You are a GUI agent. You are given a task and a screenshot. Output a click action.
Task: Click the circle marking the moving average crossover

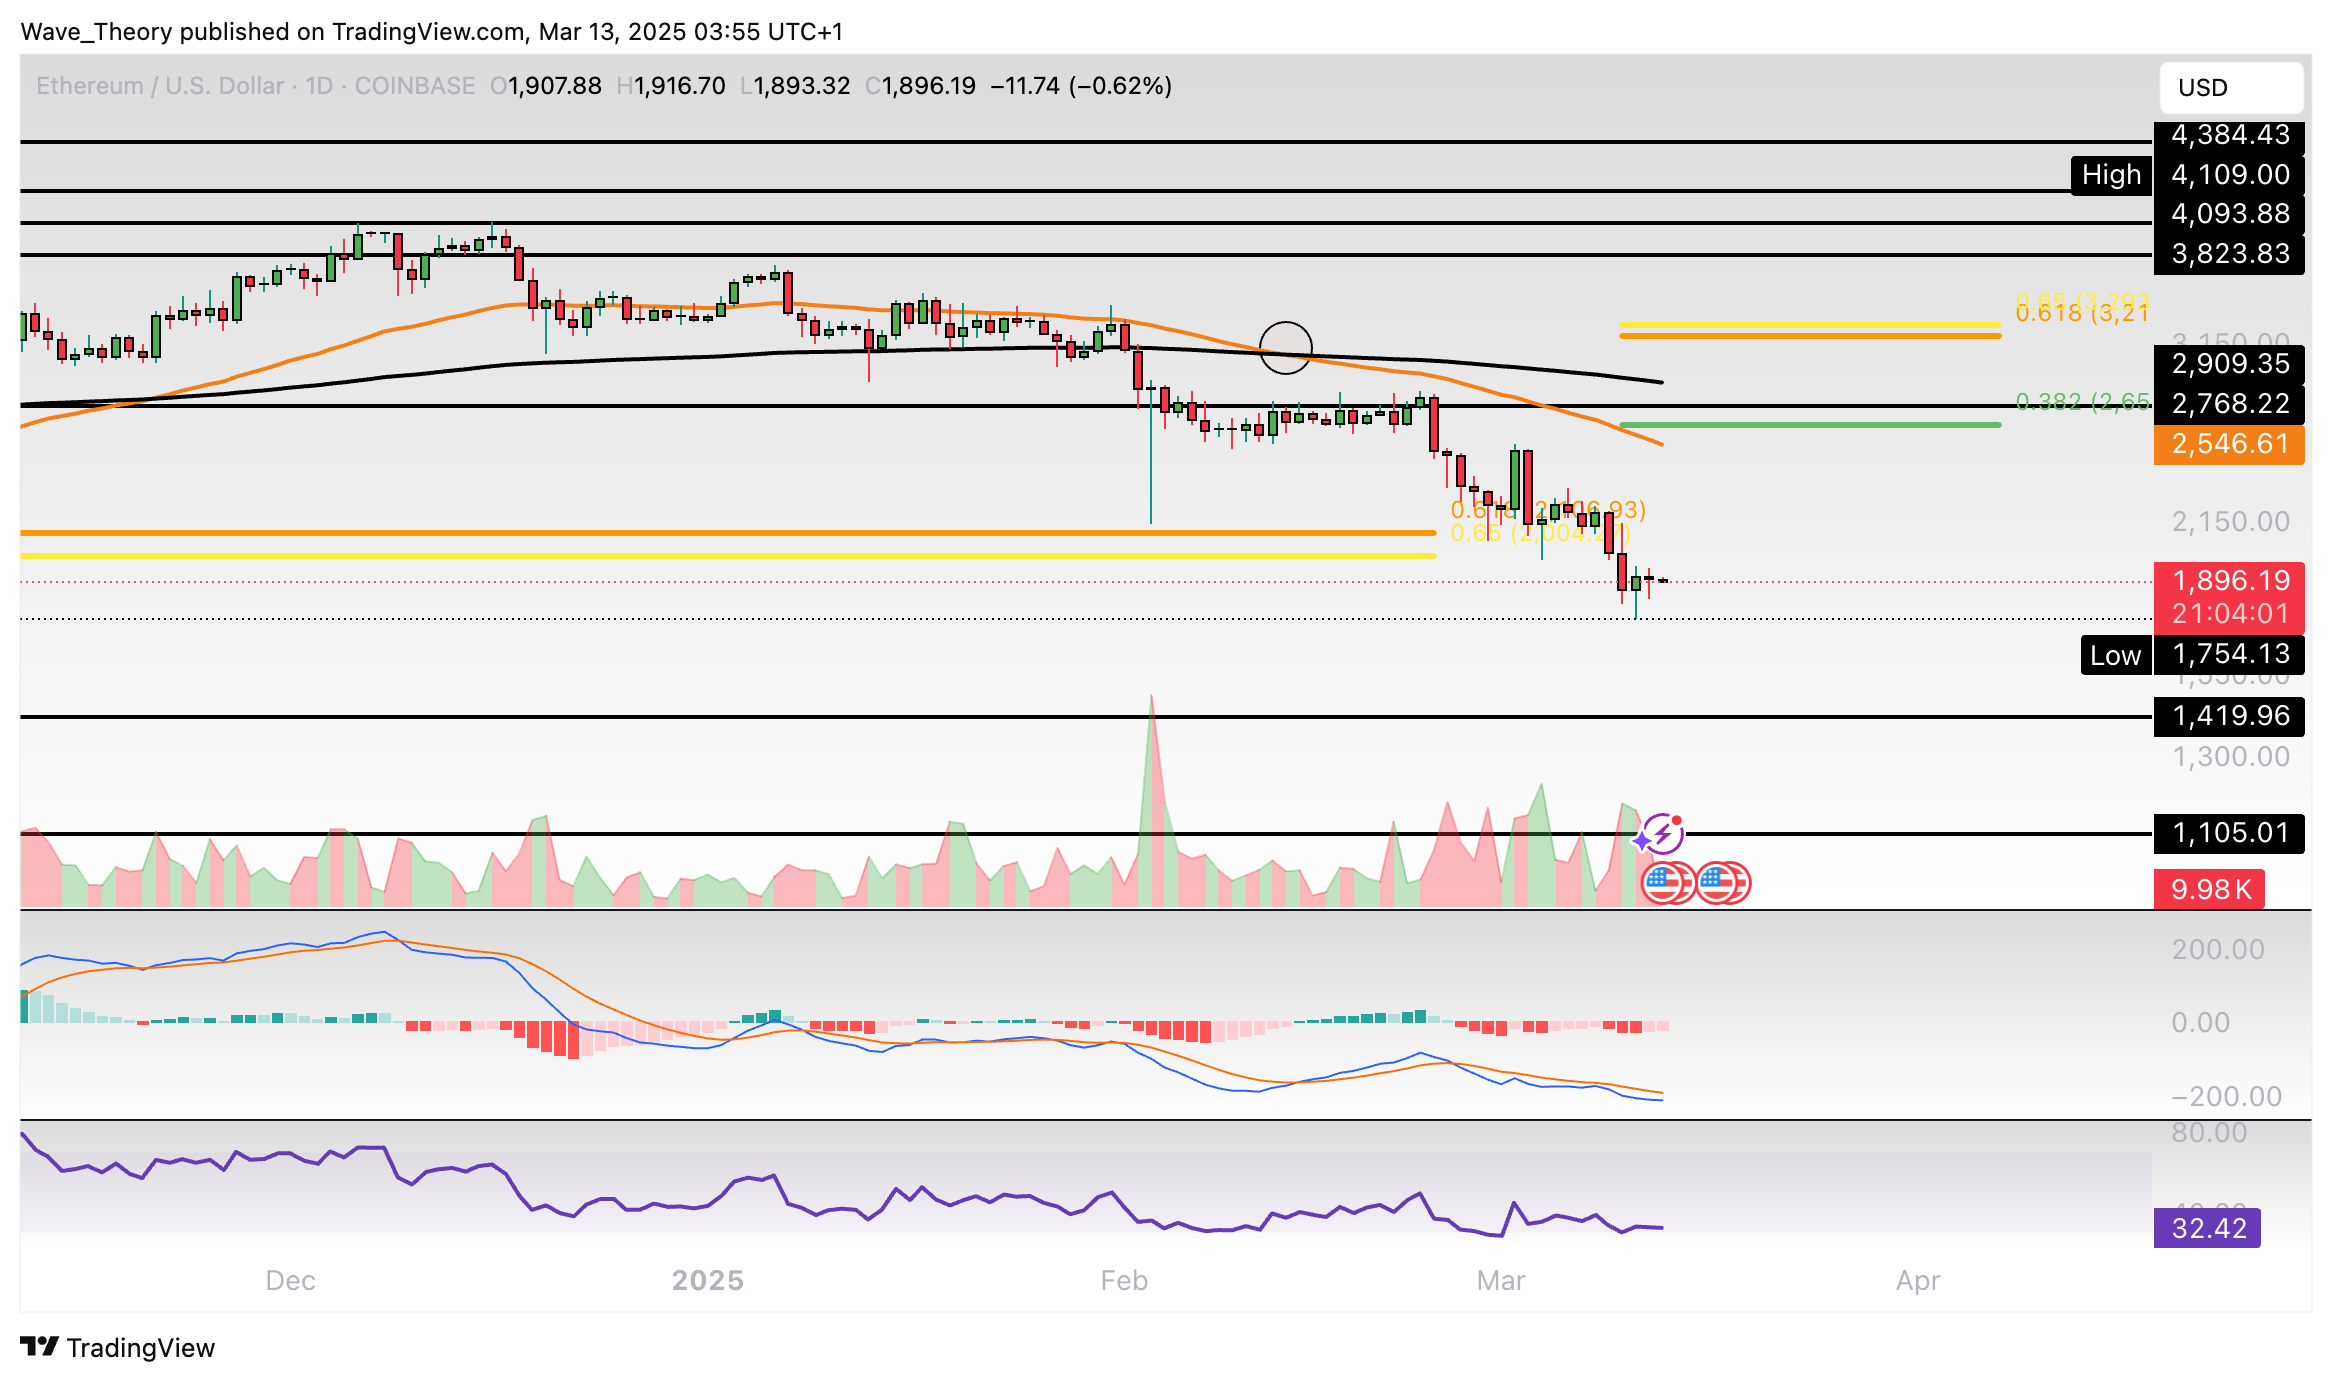click(x=1285, y=348)
